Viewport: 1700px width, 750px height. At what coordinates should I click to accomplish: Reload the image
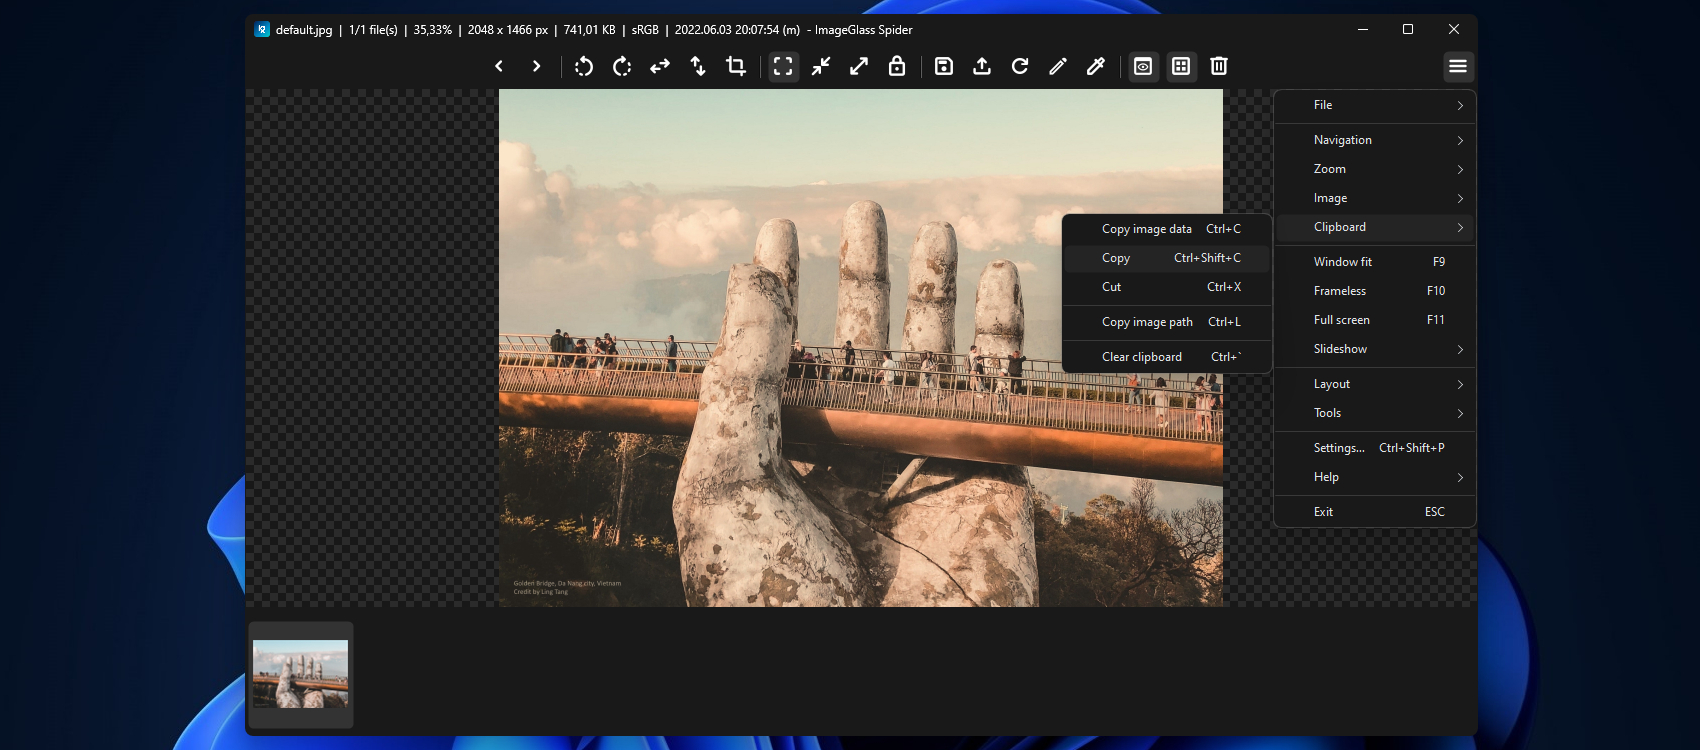(x=1020, y=66)
